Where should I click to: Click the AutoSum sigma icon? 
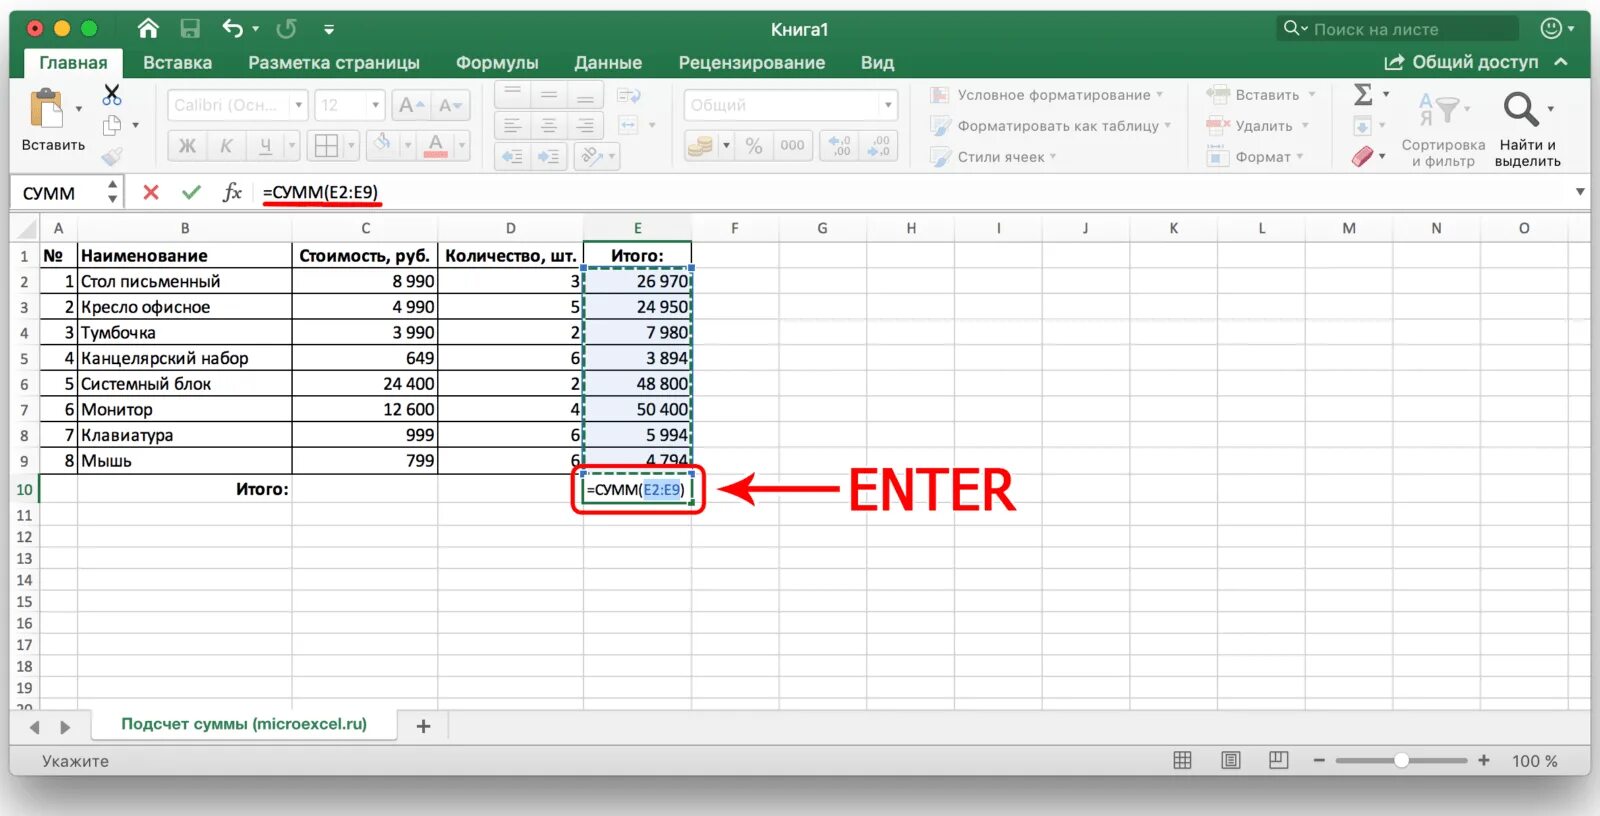point(1363,95)
